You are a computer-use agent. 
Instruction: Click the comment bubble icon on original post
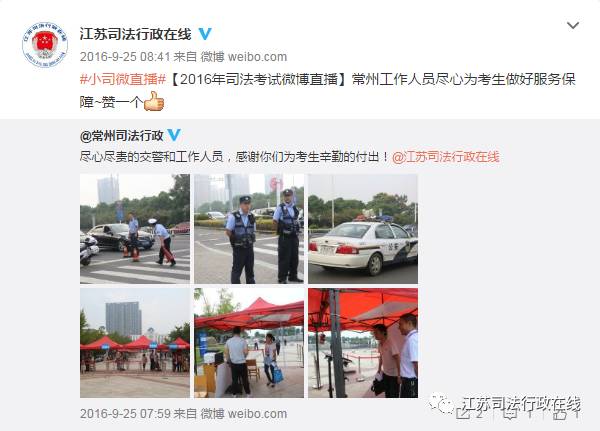point(512,413)
